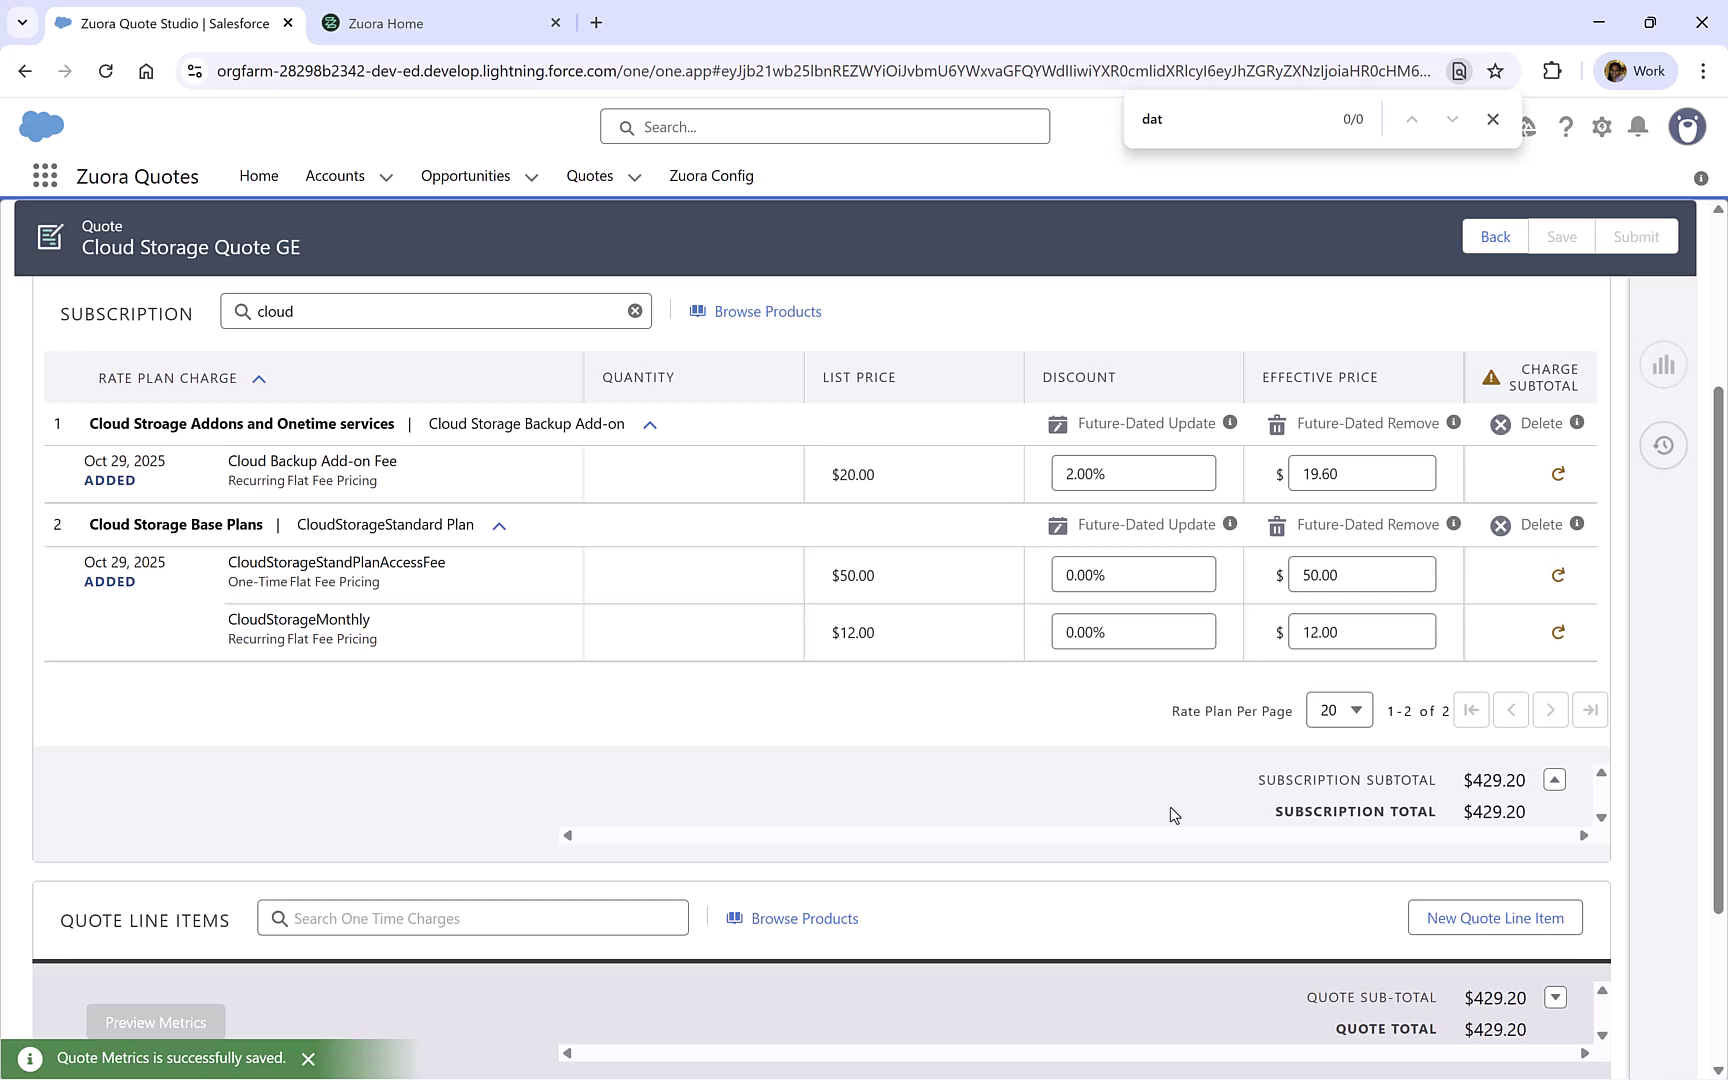Screen dimensions: 1728x1080
Task: Open Salesforce notifications bell
Action: tap(1637, 127)
